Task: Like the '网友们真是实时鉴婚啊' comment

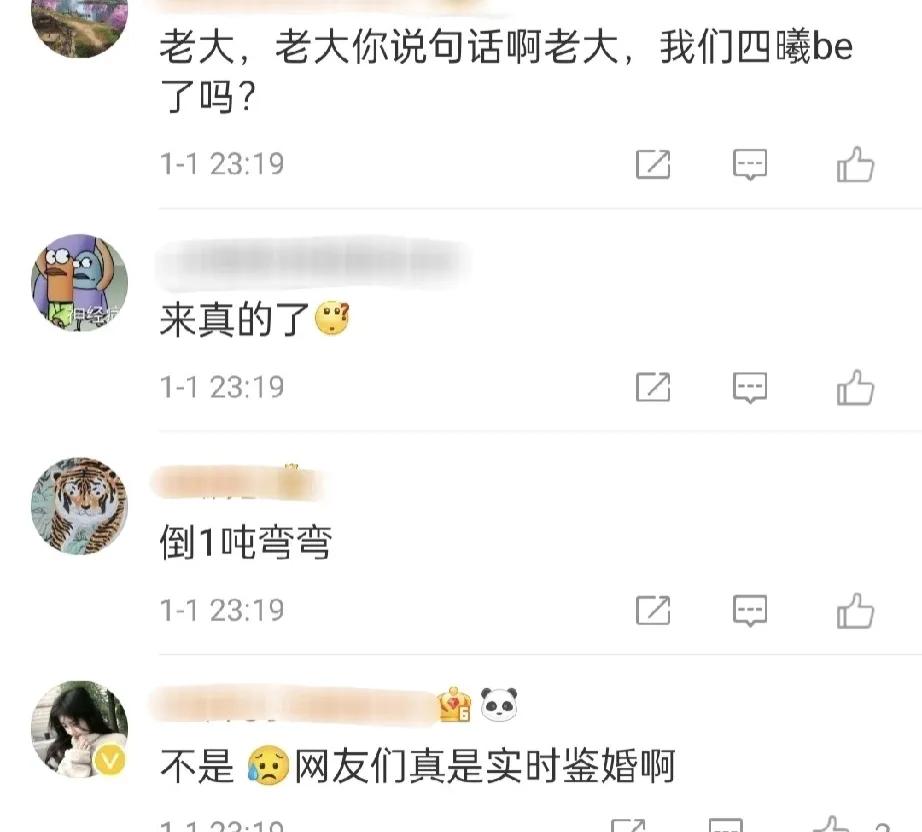Action: coord(832,824)
